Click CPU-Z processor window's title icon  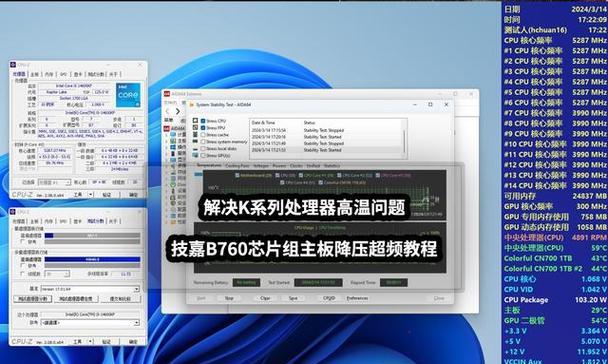(13, 65)
